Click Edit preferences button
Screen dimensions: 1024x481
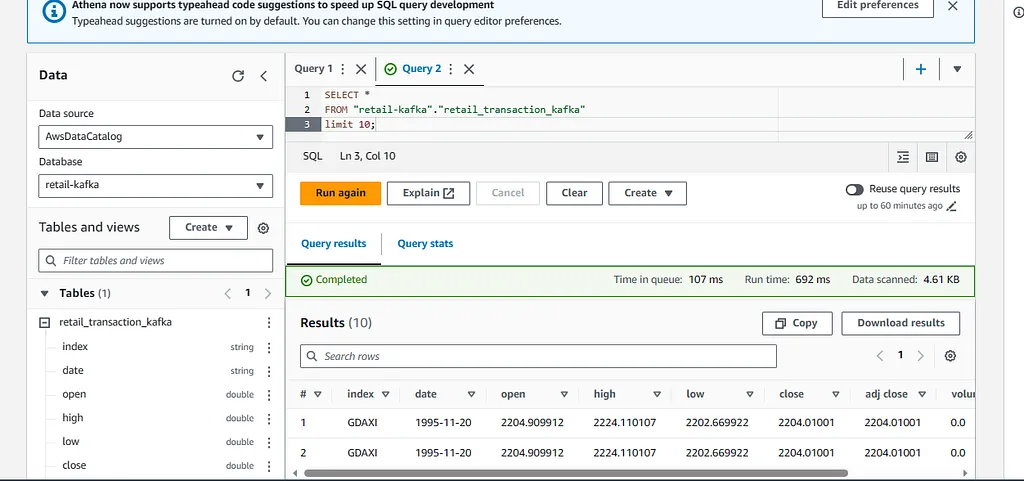(878, 5)
